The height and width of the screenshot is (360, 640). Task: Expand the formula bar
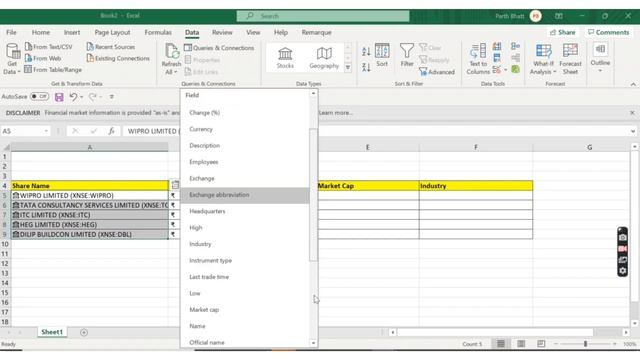(633, 131)
